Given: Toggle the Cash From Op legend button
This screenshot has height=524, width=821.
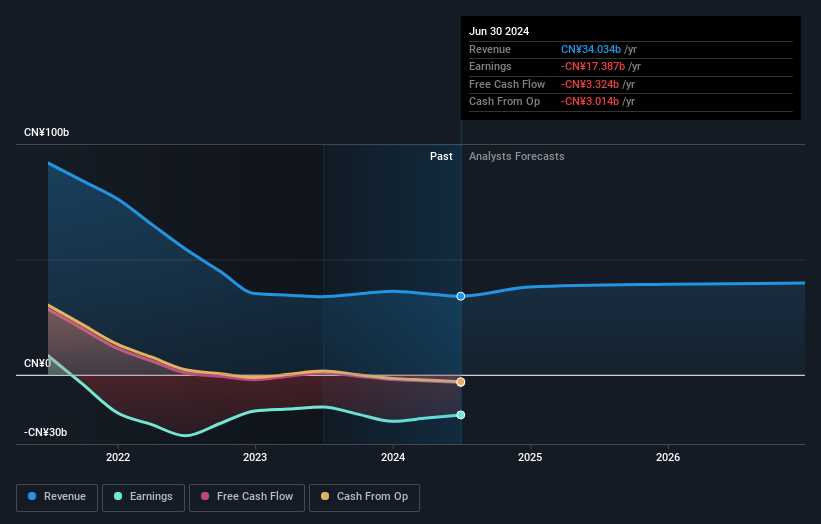Looking at the screenshot, I should (364, 497).
